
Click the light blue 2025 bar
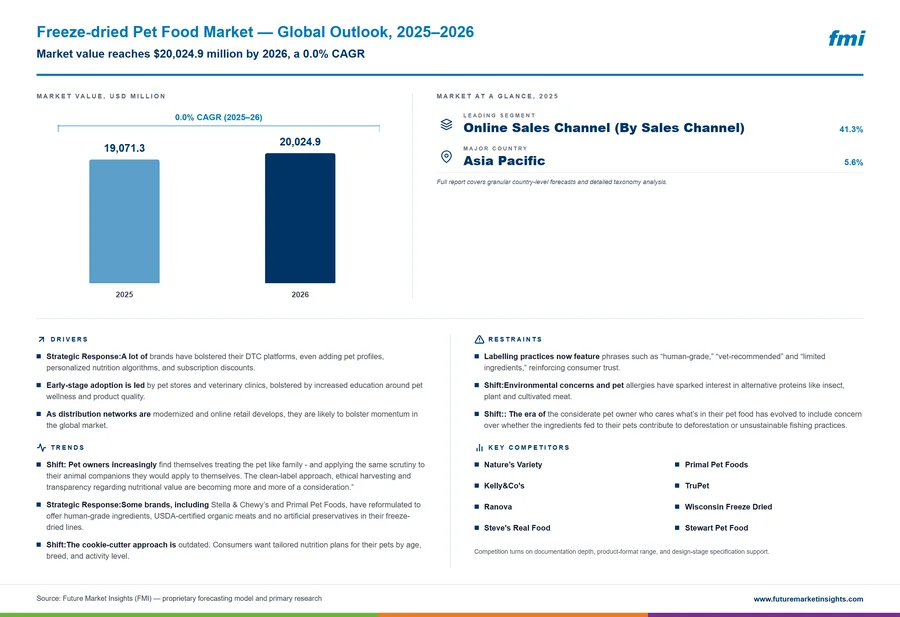pos(124,222)
